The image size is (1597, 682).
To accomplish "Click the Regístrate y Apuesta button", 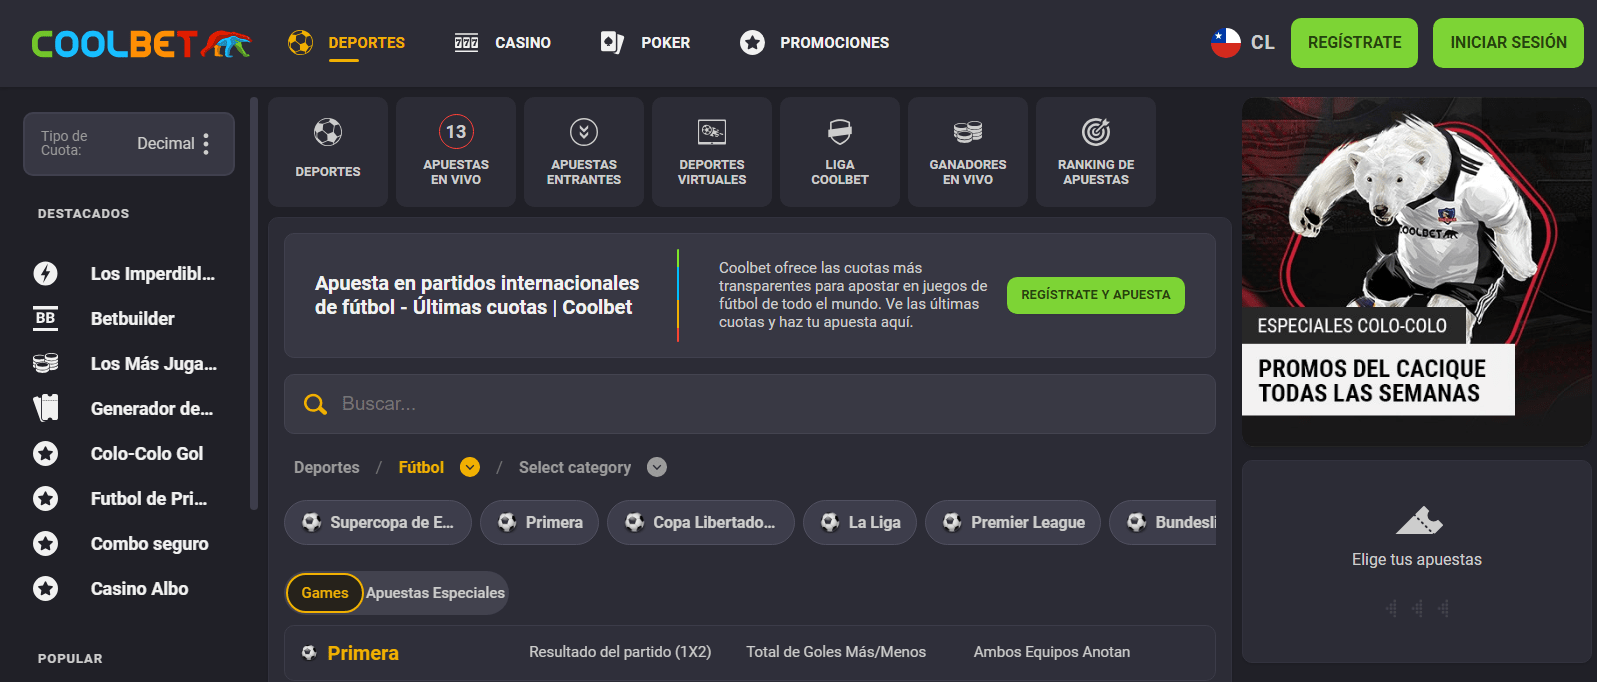I will point(1096,295).
